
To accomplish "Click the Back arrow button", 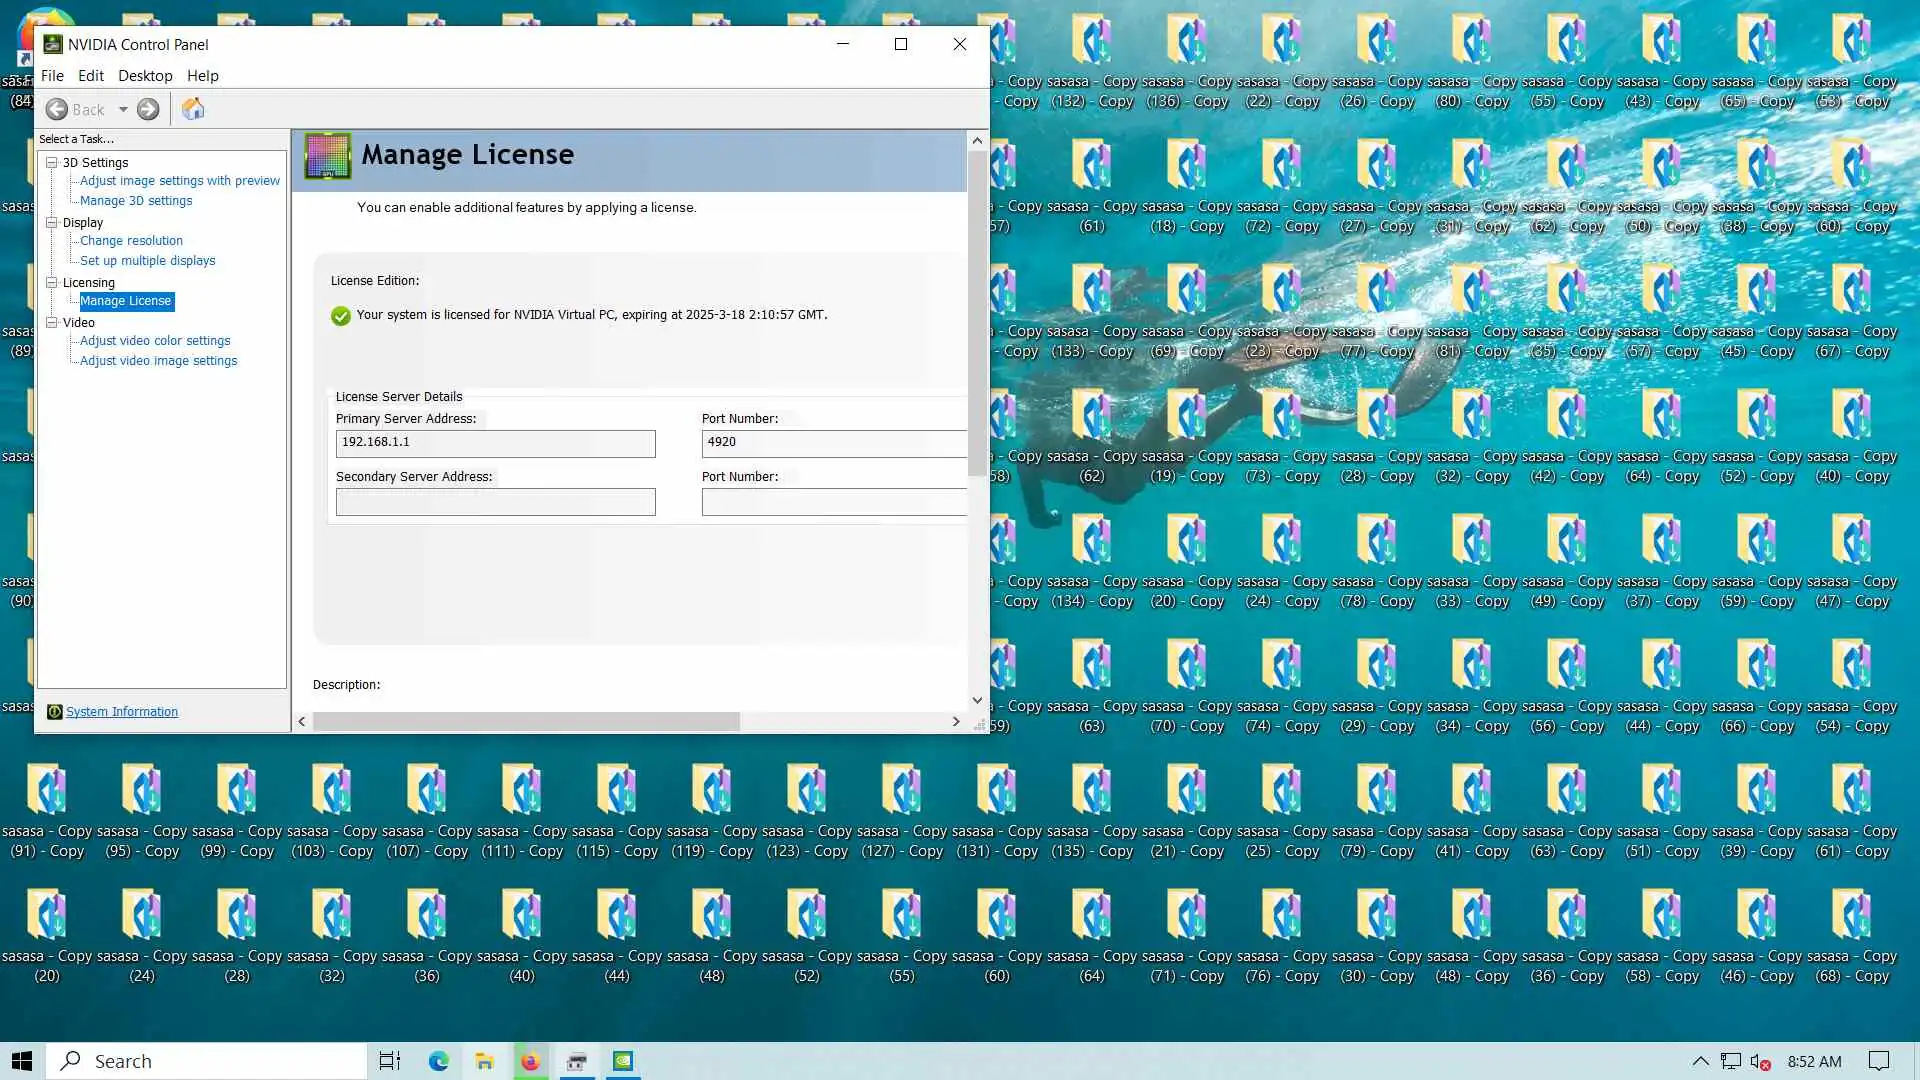I will click(58, 109).
